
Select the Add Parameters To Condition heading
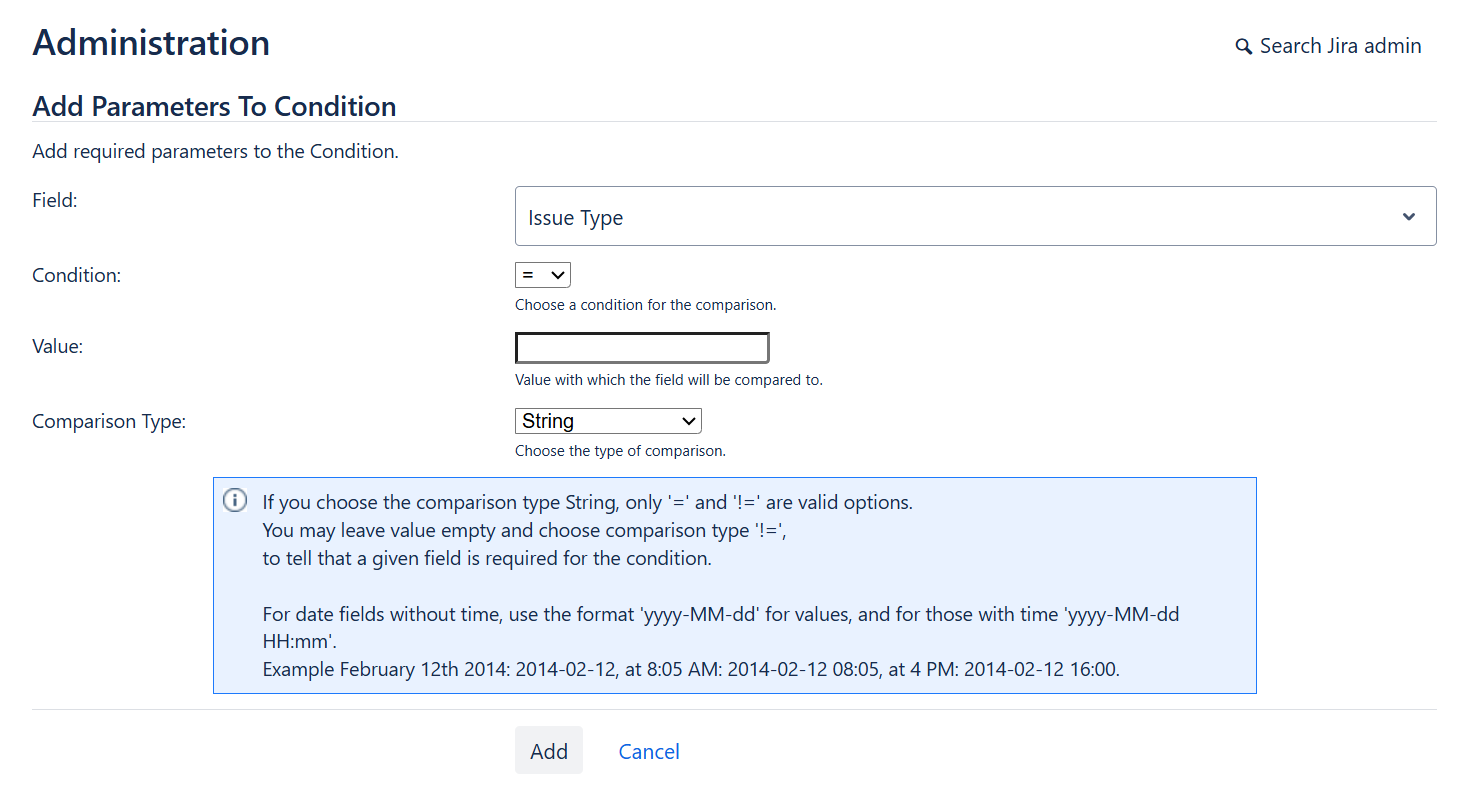click(x=214, y=106)
